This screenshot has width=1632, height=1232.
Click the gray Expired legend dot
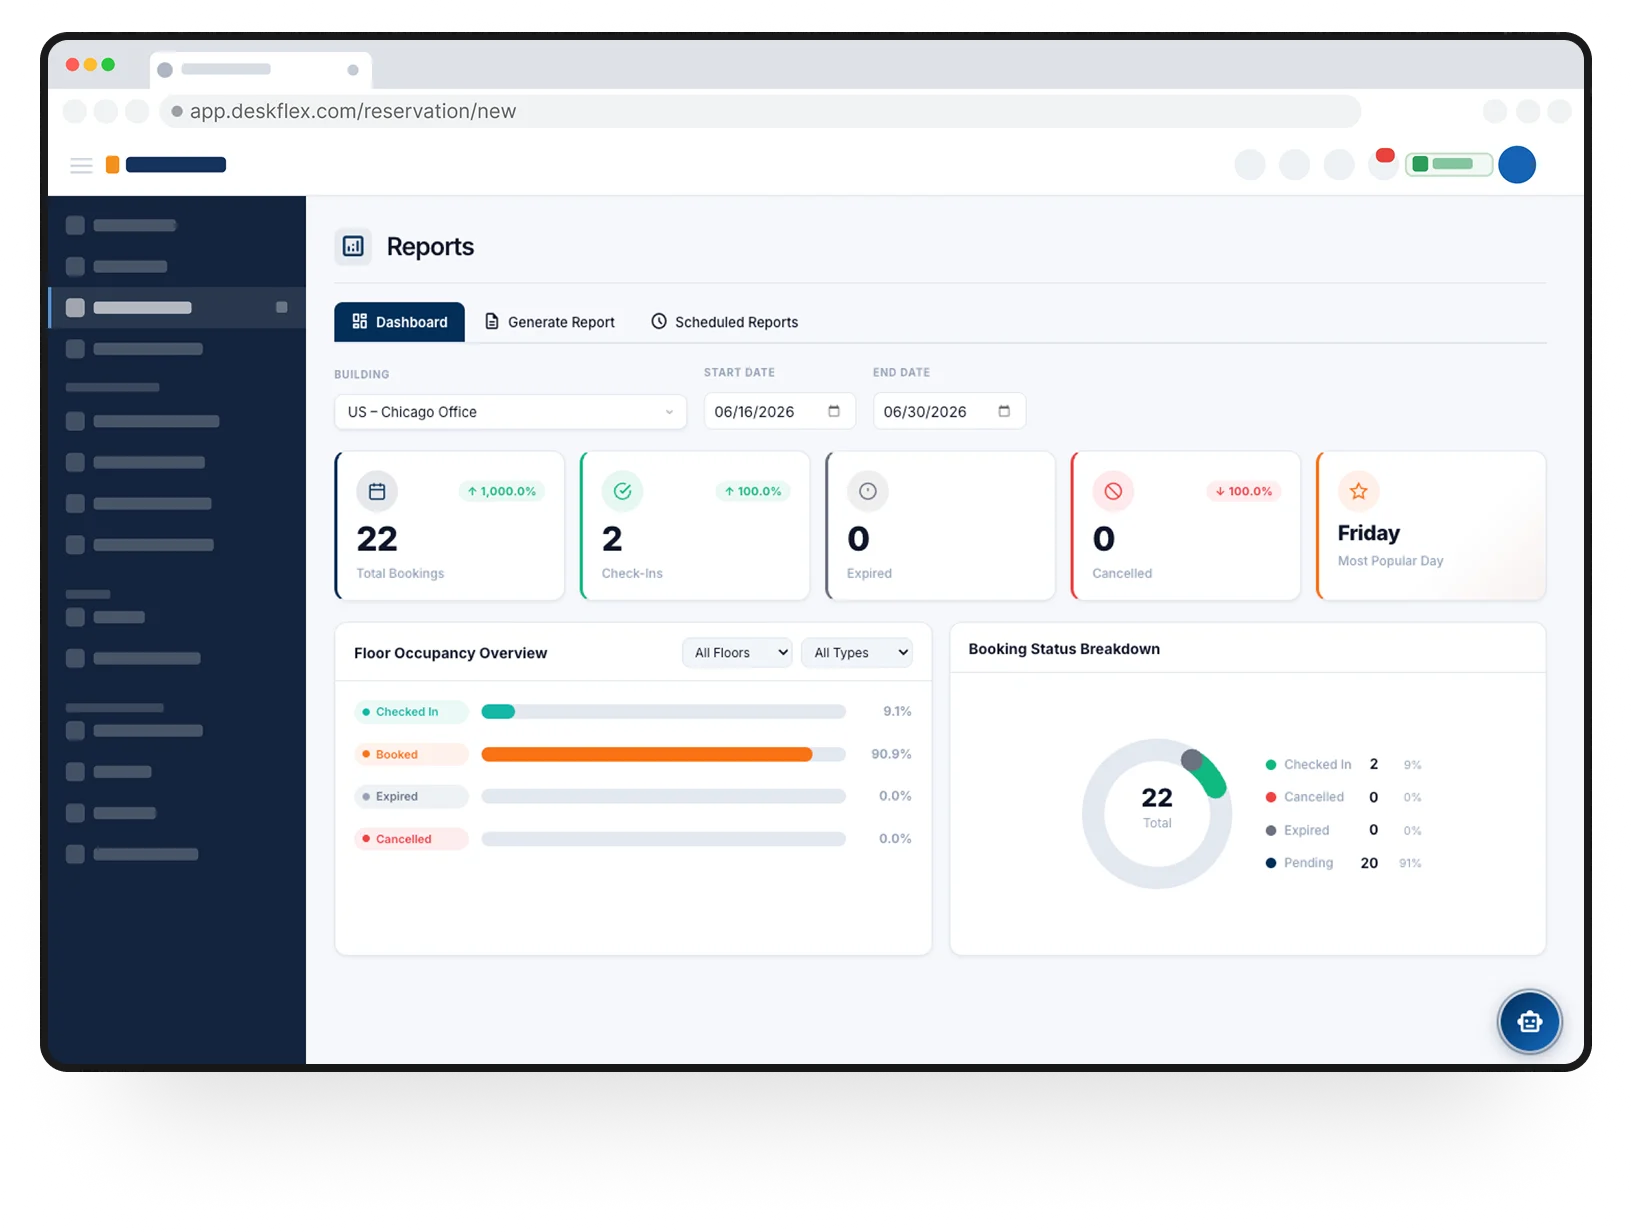point(1271,830)
